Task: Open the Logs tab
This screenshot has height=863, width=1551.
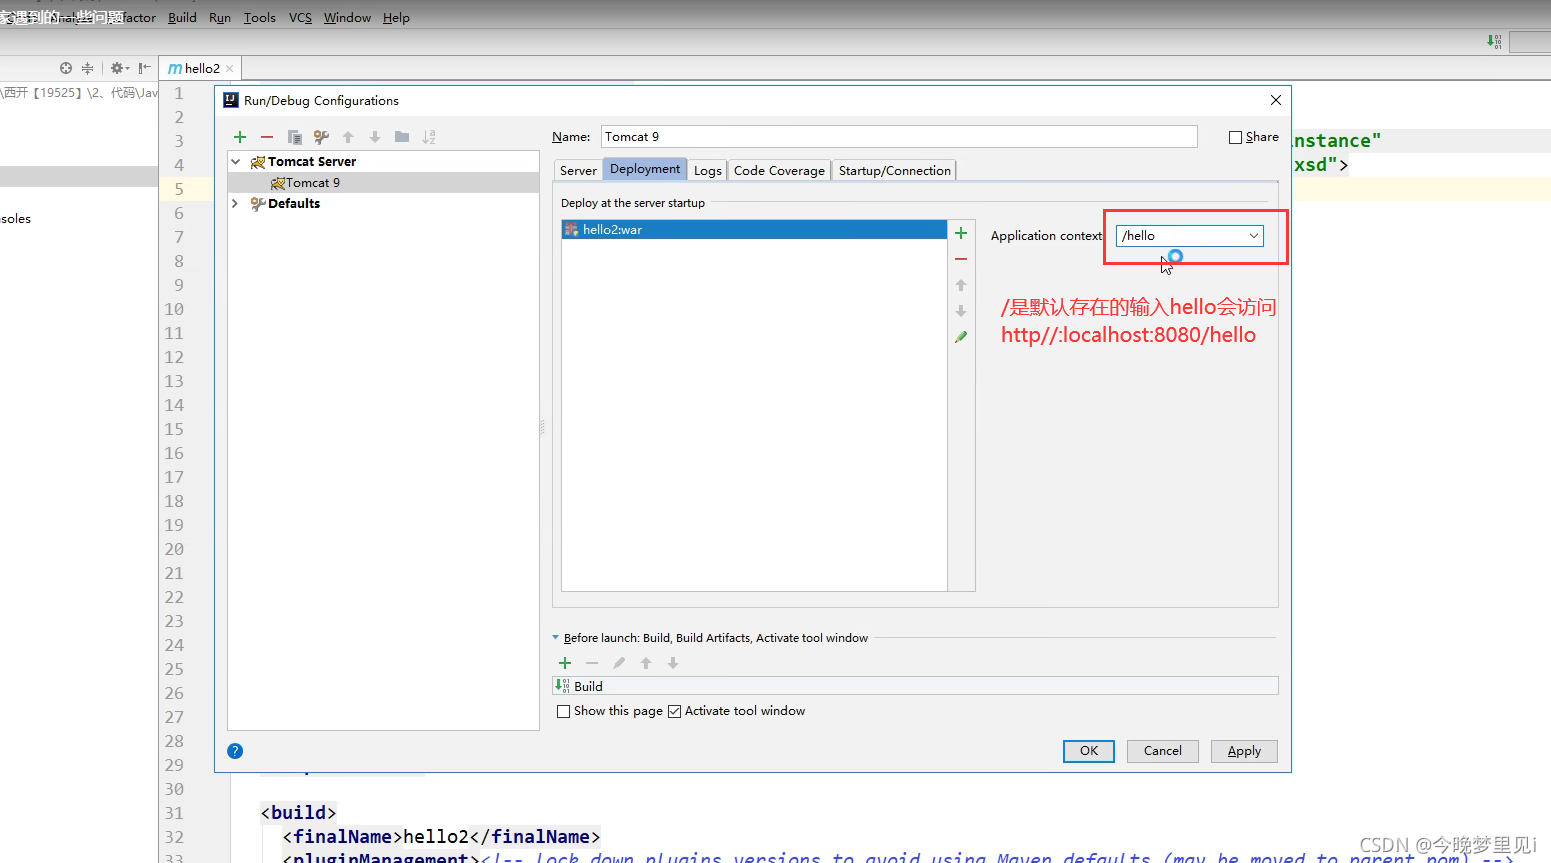Action: click(708, 170)
